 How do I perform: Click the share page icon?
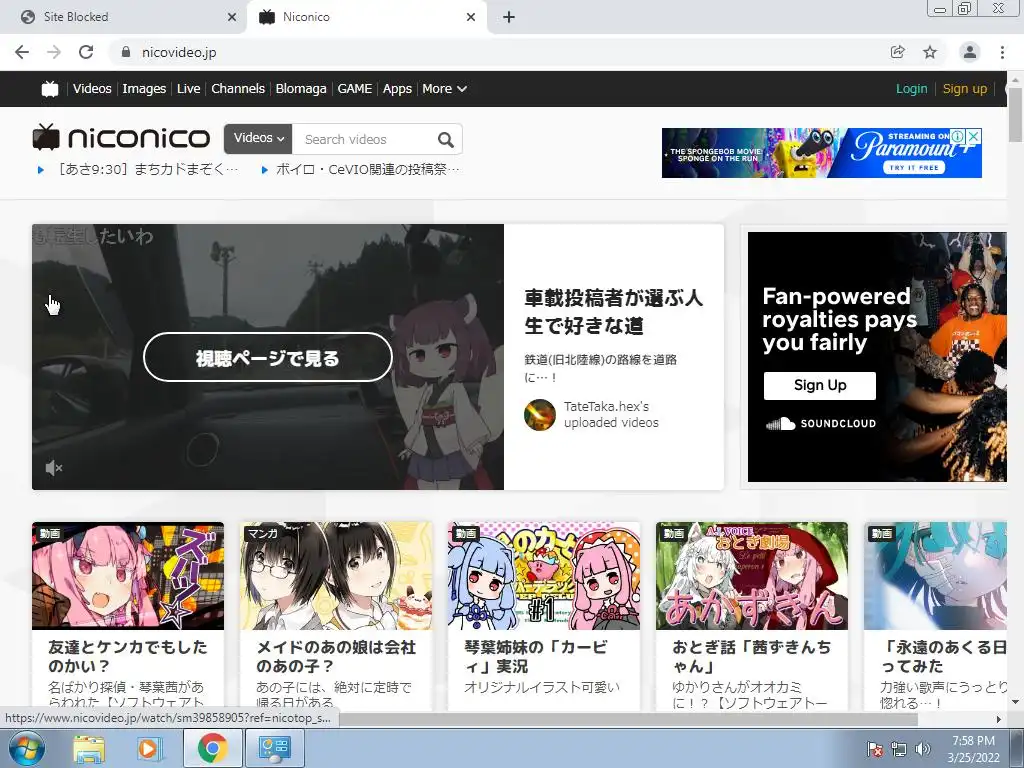[897, 52]
